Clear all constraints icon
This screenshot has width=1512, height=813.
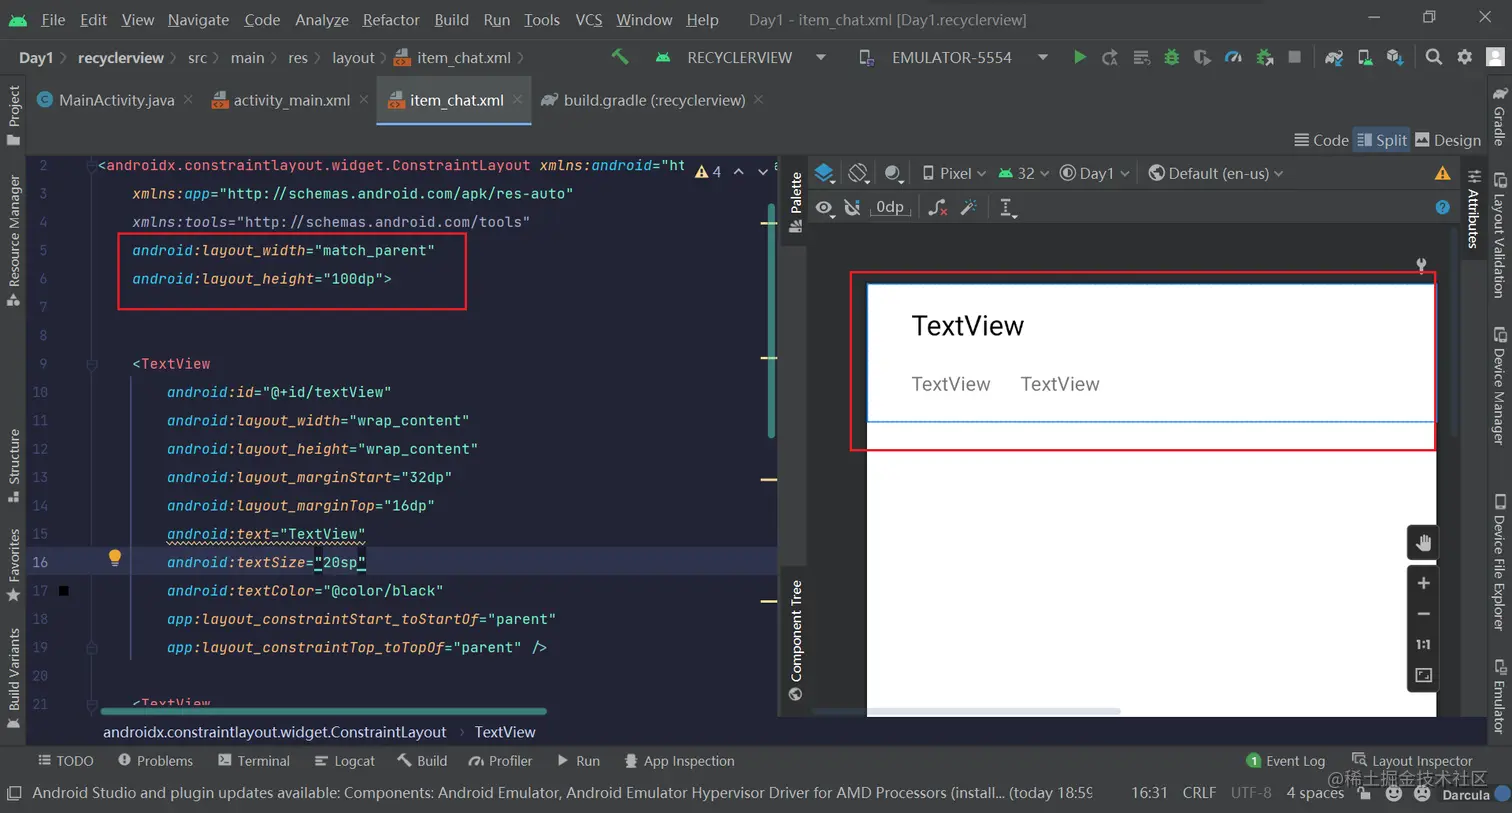point(937,207)
